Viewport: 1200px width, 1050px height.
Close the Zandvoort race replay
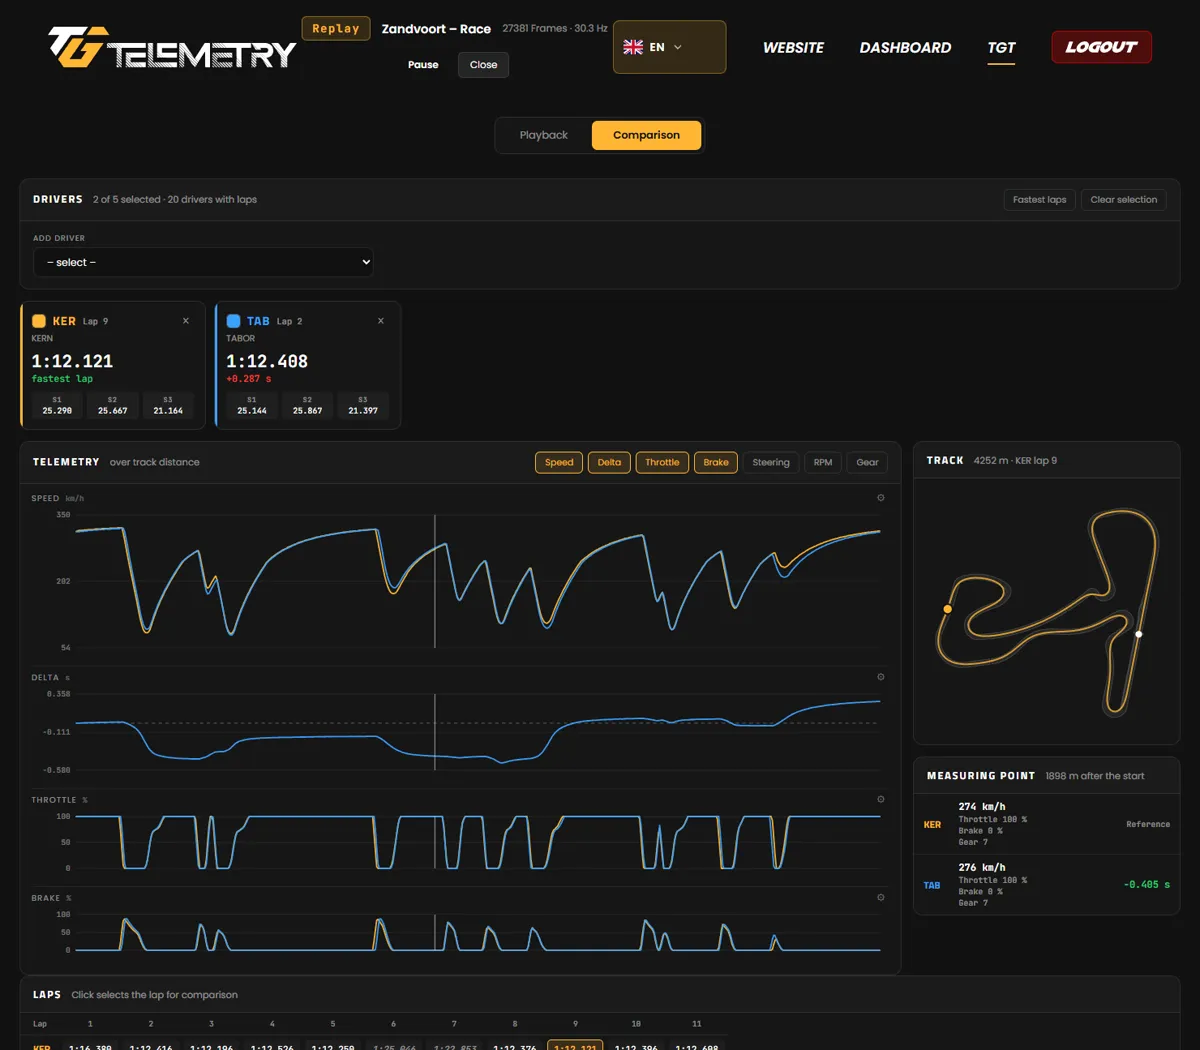(484, 65)
